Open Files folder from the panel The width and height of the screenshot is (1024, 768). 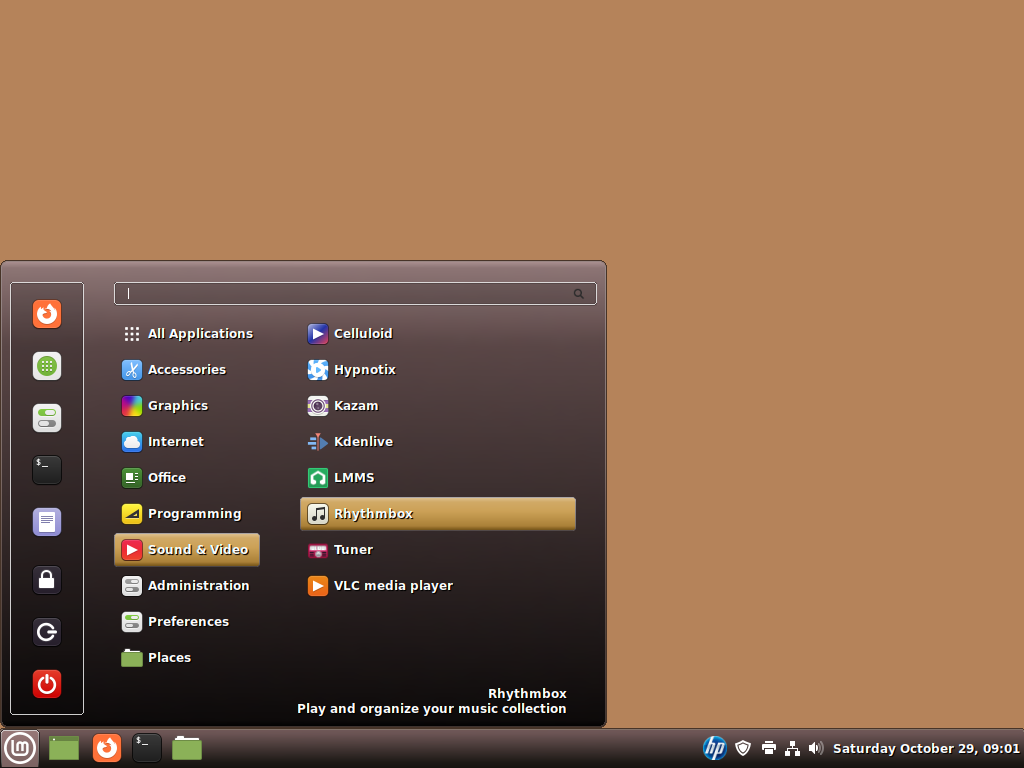pos(187,748)
